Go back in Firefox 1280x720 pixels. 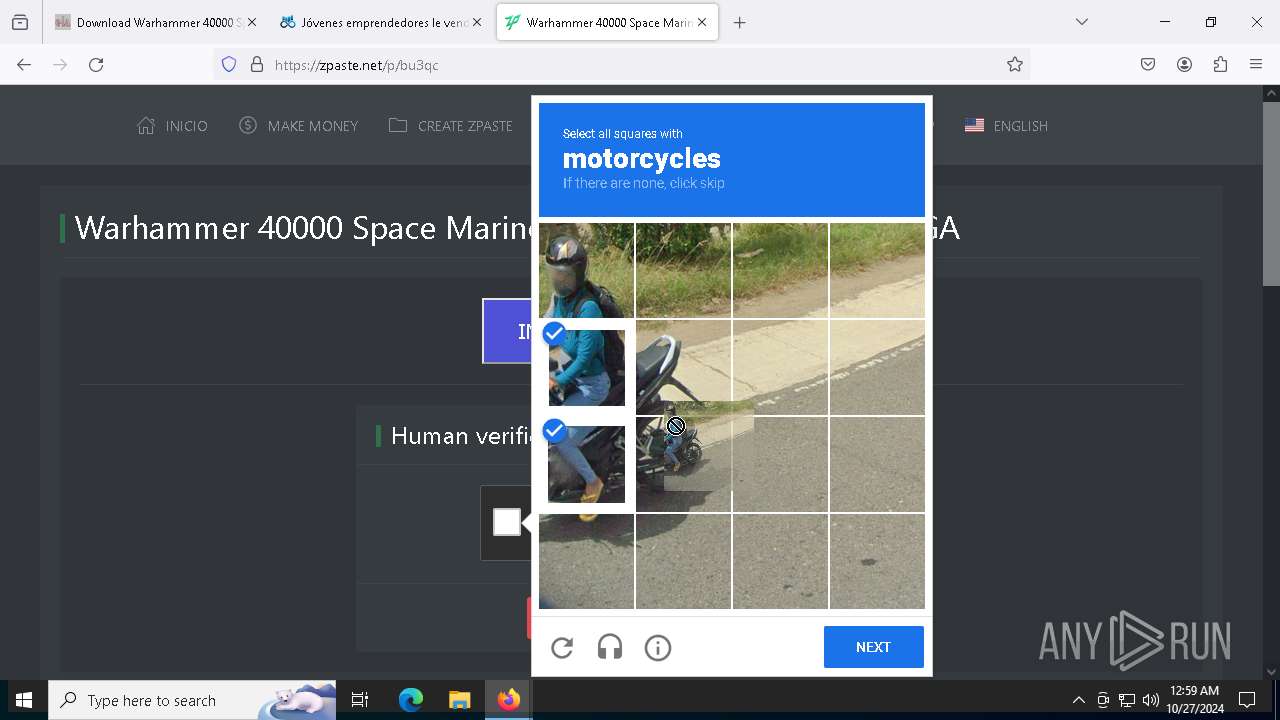pyautogui.click(x=24, y=64)
